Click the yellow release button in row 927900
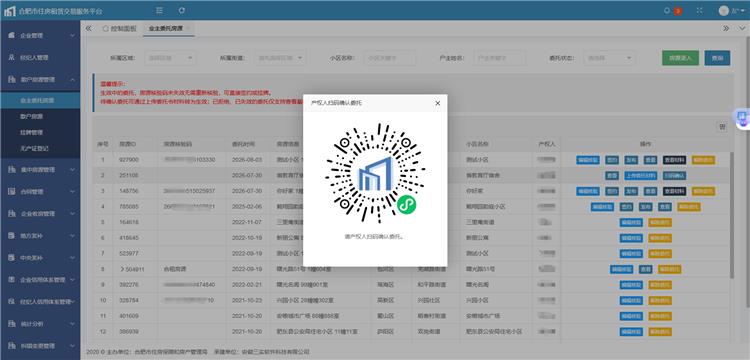The width and height of the screenshot is (750, 360). click(x=704, y=160)
